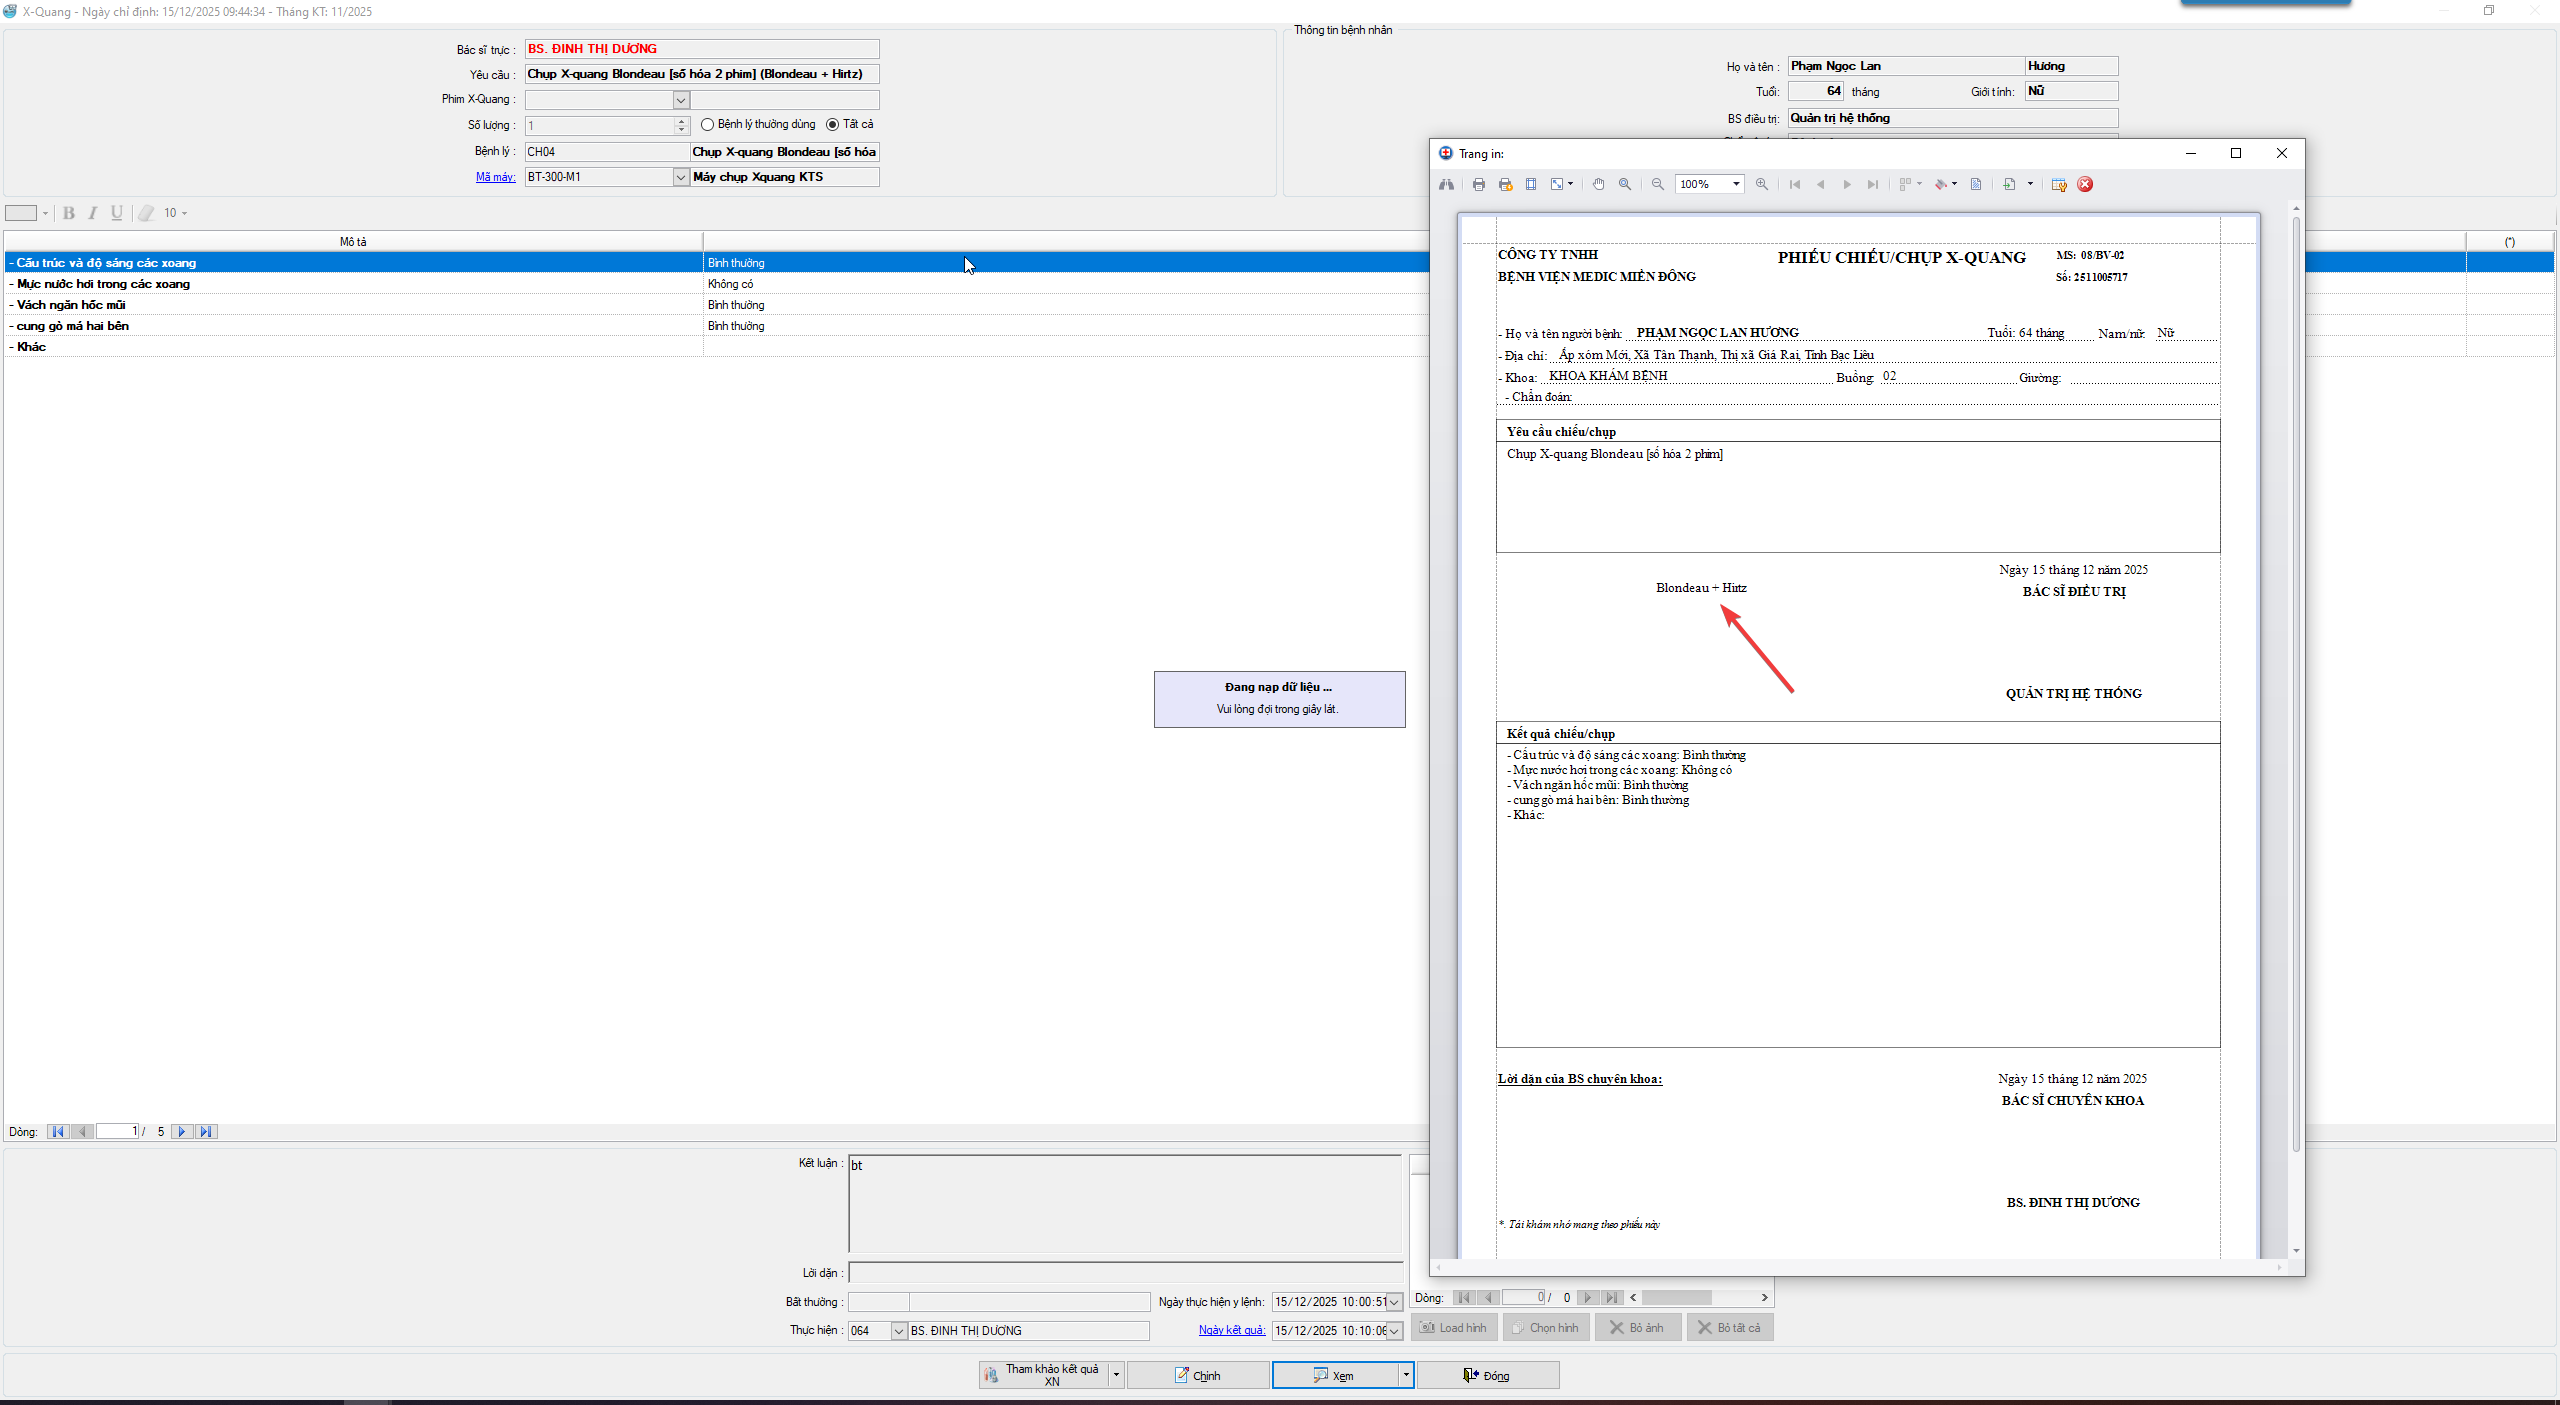
Task: Click the binoculars Find icon
Action: coord(1446,184)
